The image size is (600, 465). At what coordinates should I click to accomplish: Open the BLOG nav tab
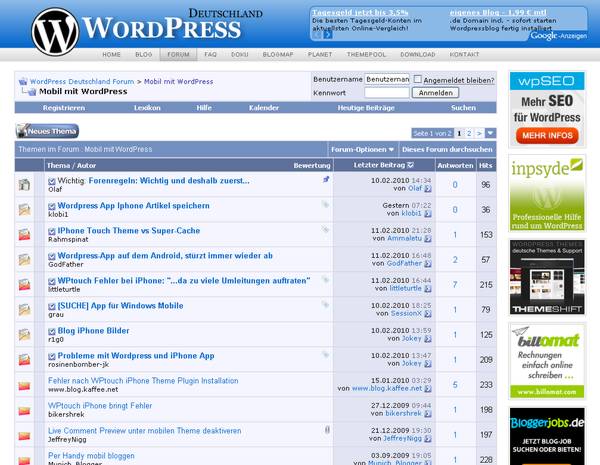pos(144,54)
